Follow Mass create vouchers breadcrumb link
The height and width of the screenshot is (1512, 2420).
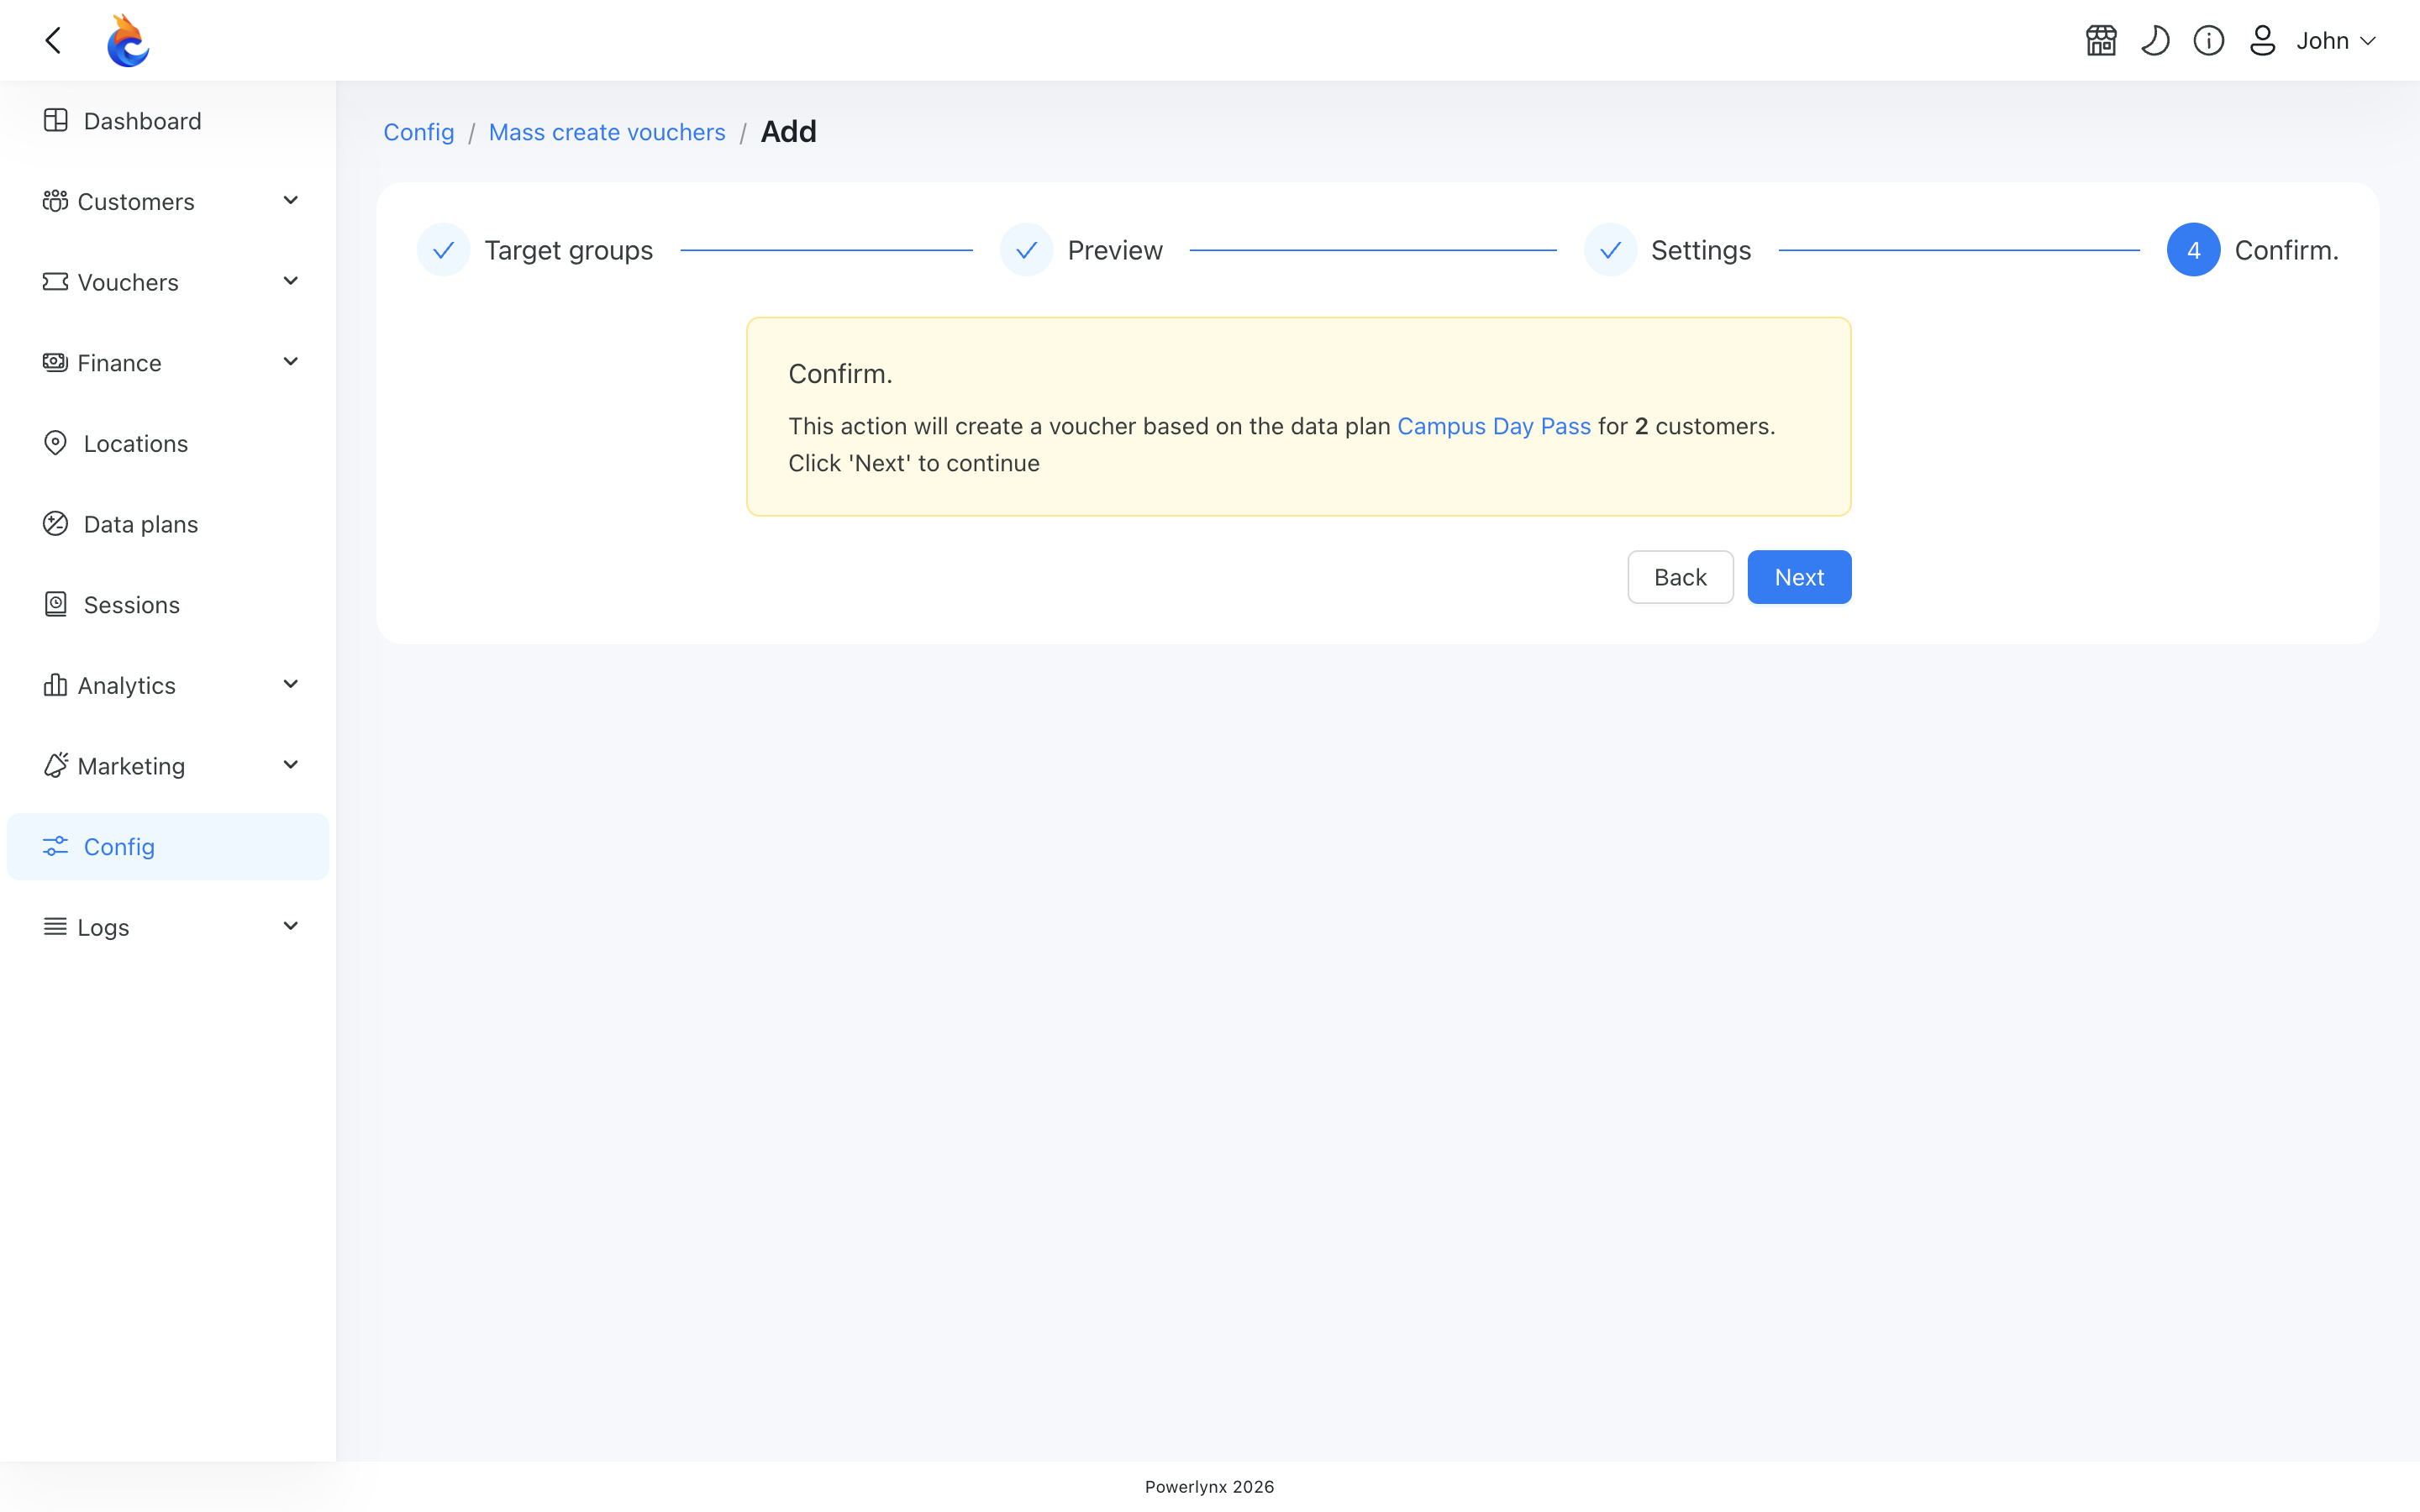tap(607, 132)
